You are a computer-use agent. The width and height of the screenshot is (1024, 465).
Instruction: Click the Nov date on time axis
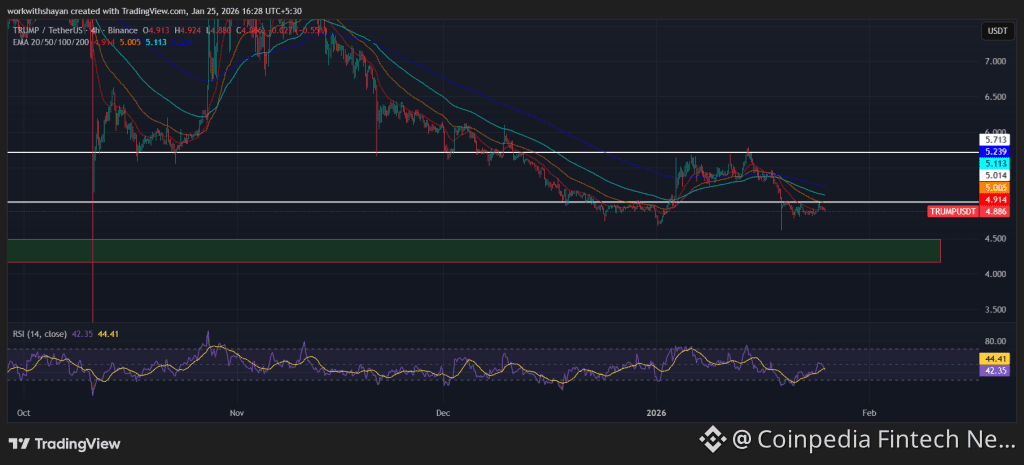tap(237, 412)
